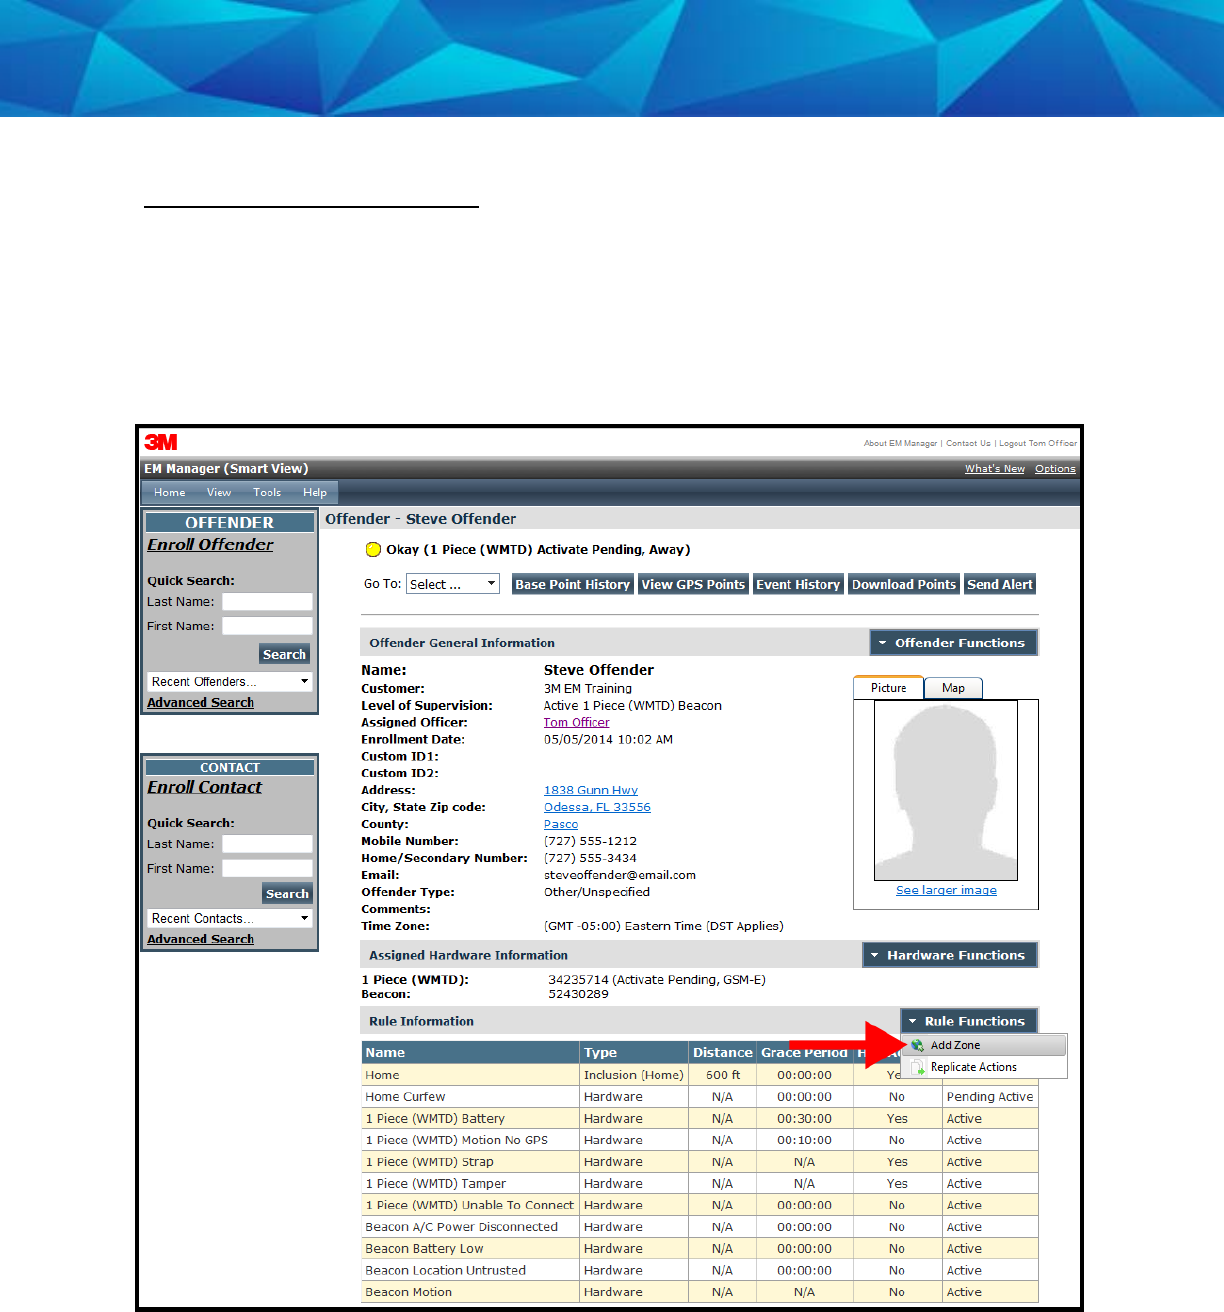Expand the Hardware Functions menu
1224x1312 pixels.
pos(950,955)
